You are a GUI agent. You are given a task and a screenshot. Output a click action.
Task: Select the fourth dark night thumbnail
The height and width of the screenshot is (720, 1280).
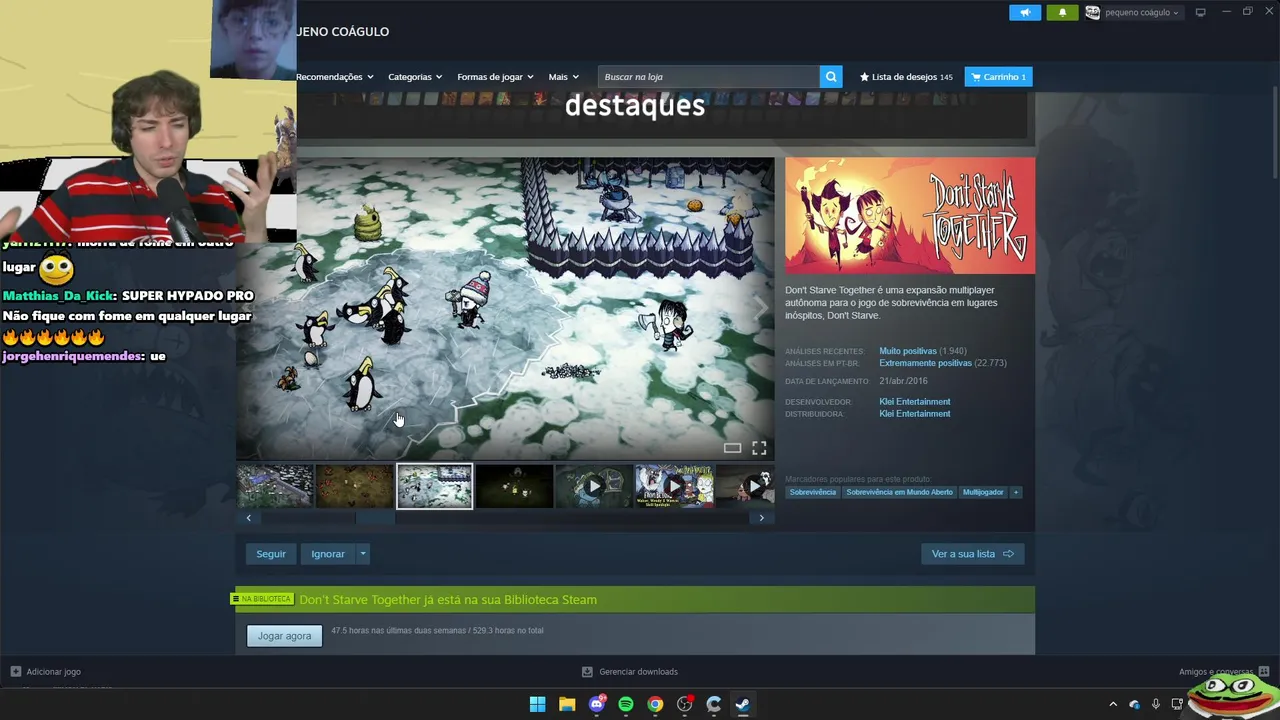(514, 486)
